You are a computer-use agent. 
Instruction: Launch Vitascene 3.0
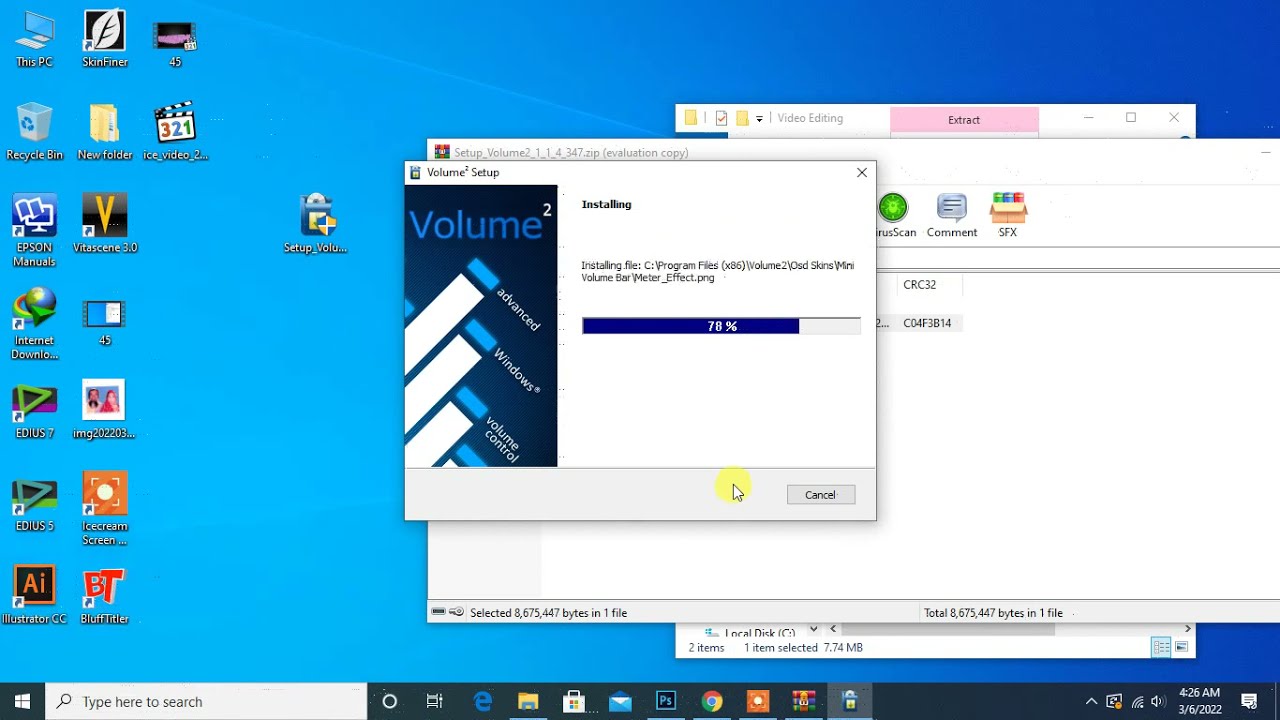click(x=105, y=225)
